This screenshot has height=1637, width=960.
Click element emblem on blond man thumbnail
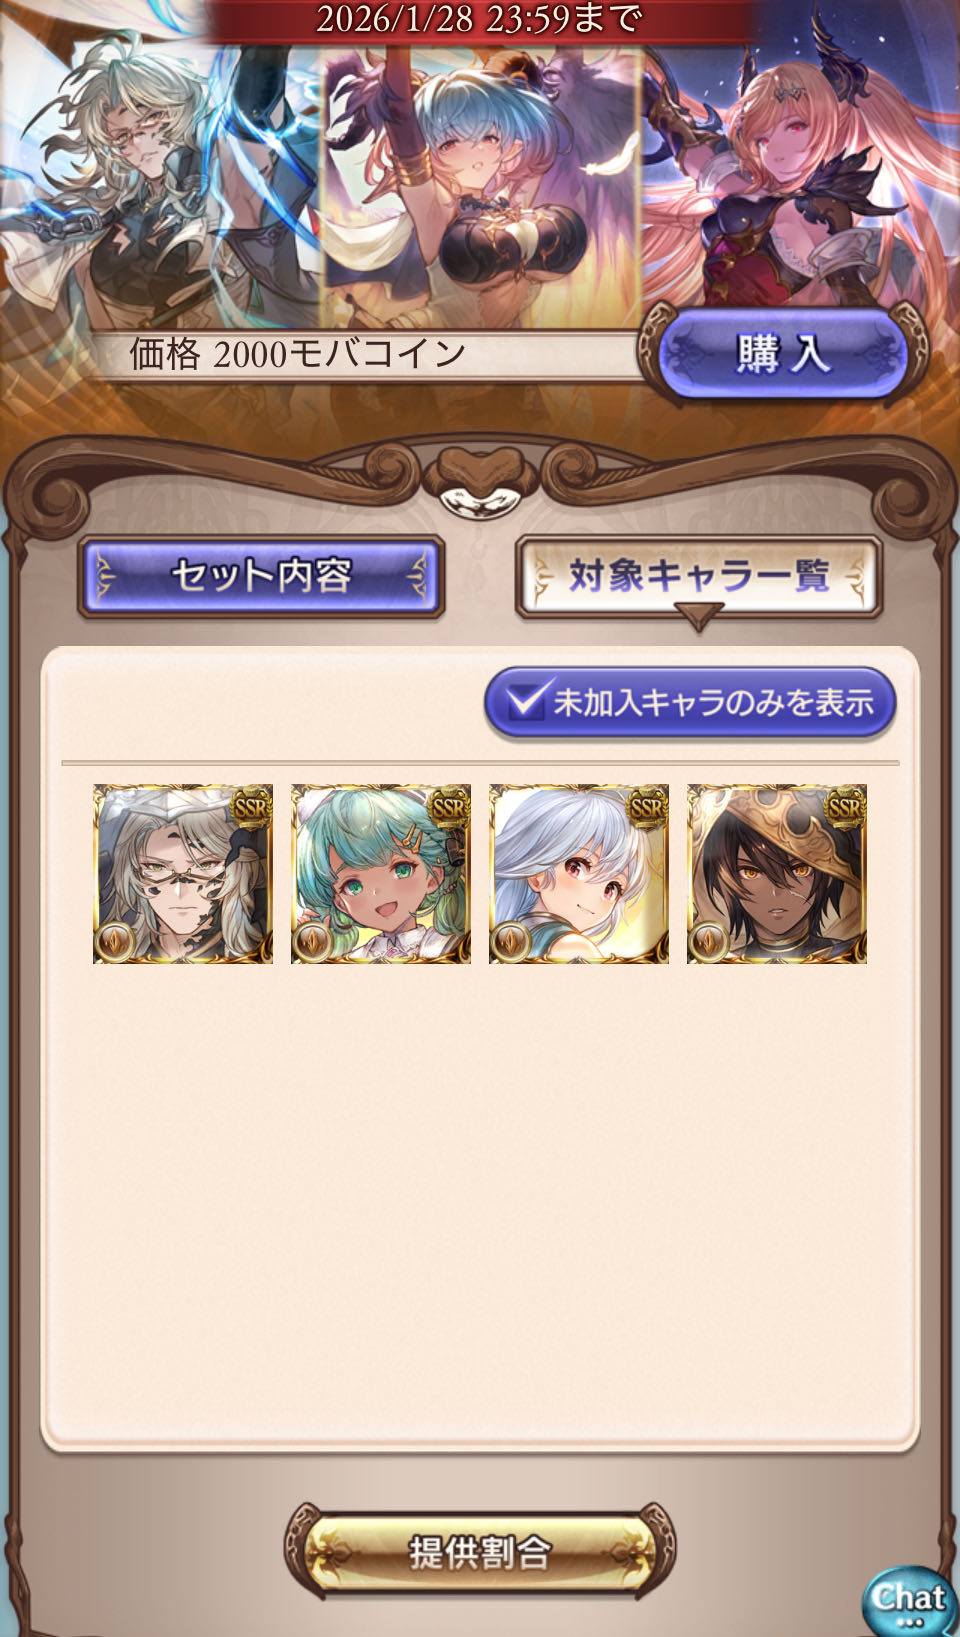click(x=115, y=942)
